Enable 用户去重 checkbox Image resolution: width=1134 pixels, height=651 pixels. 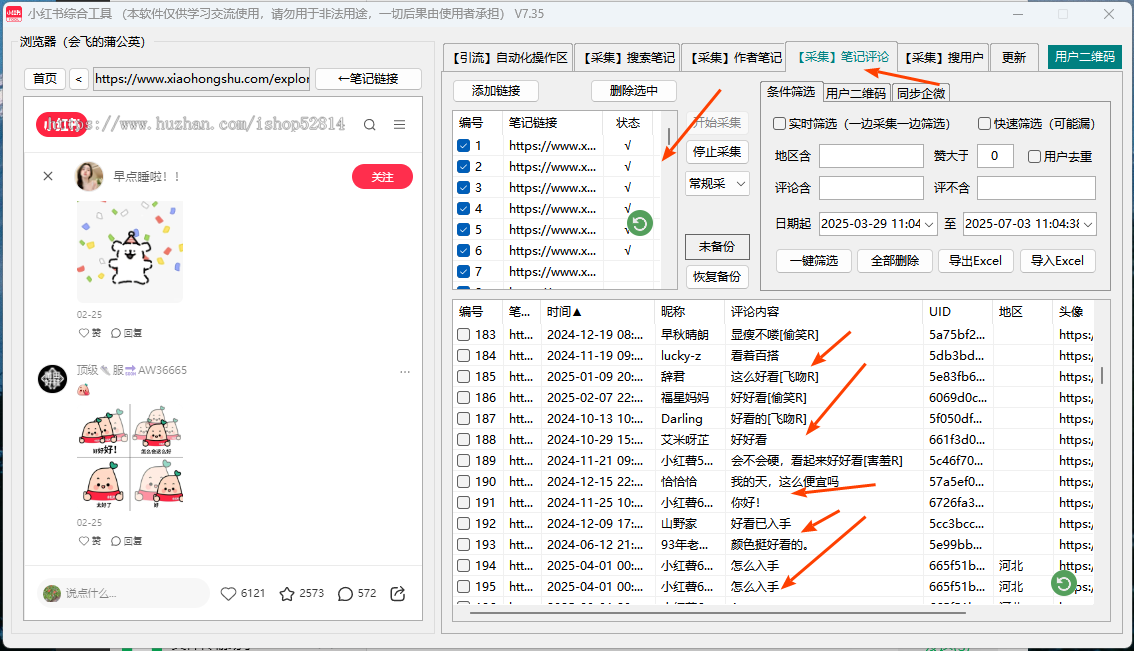coord(1034,156)
